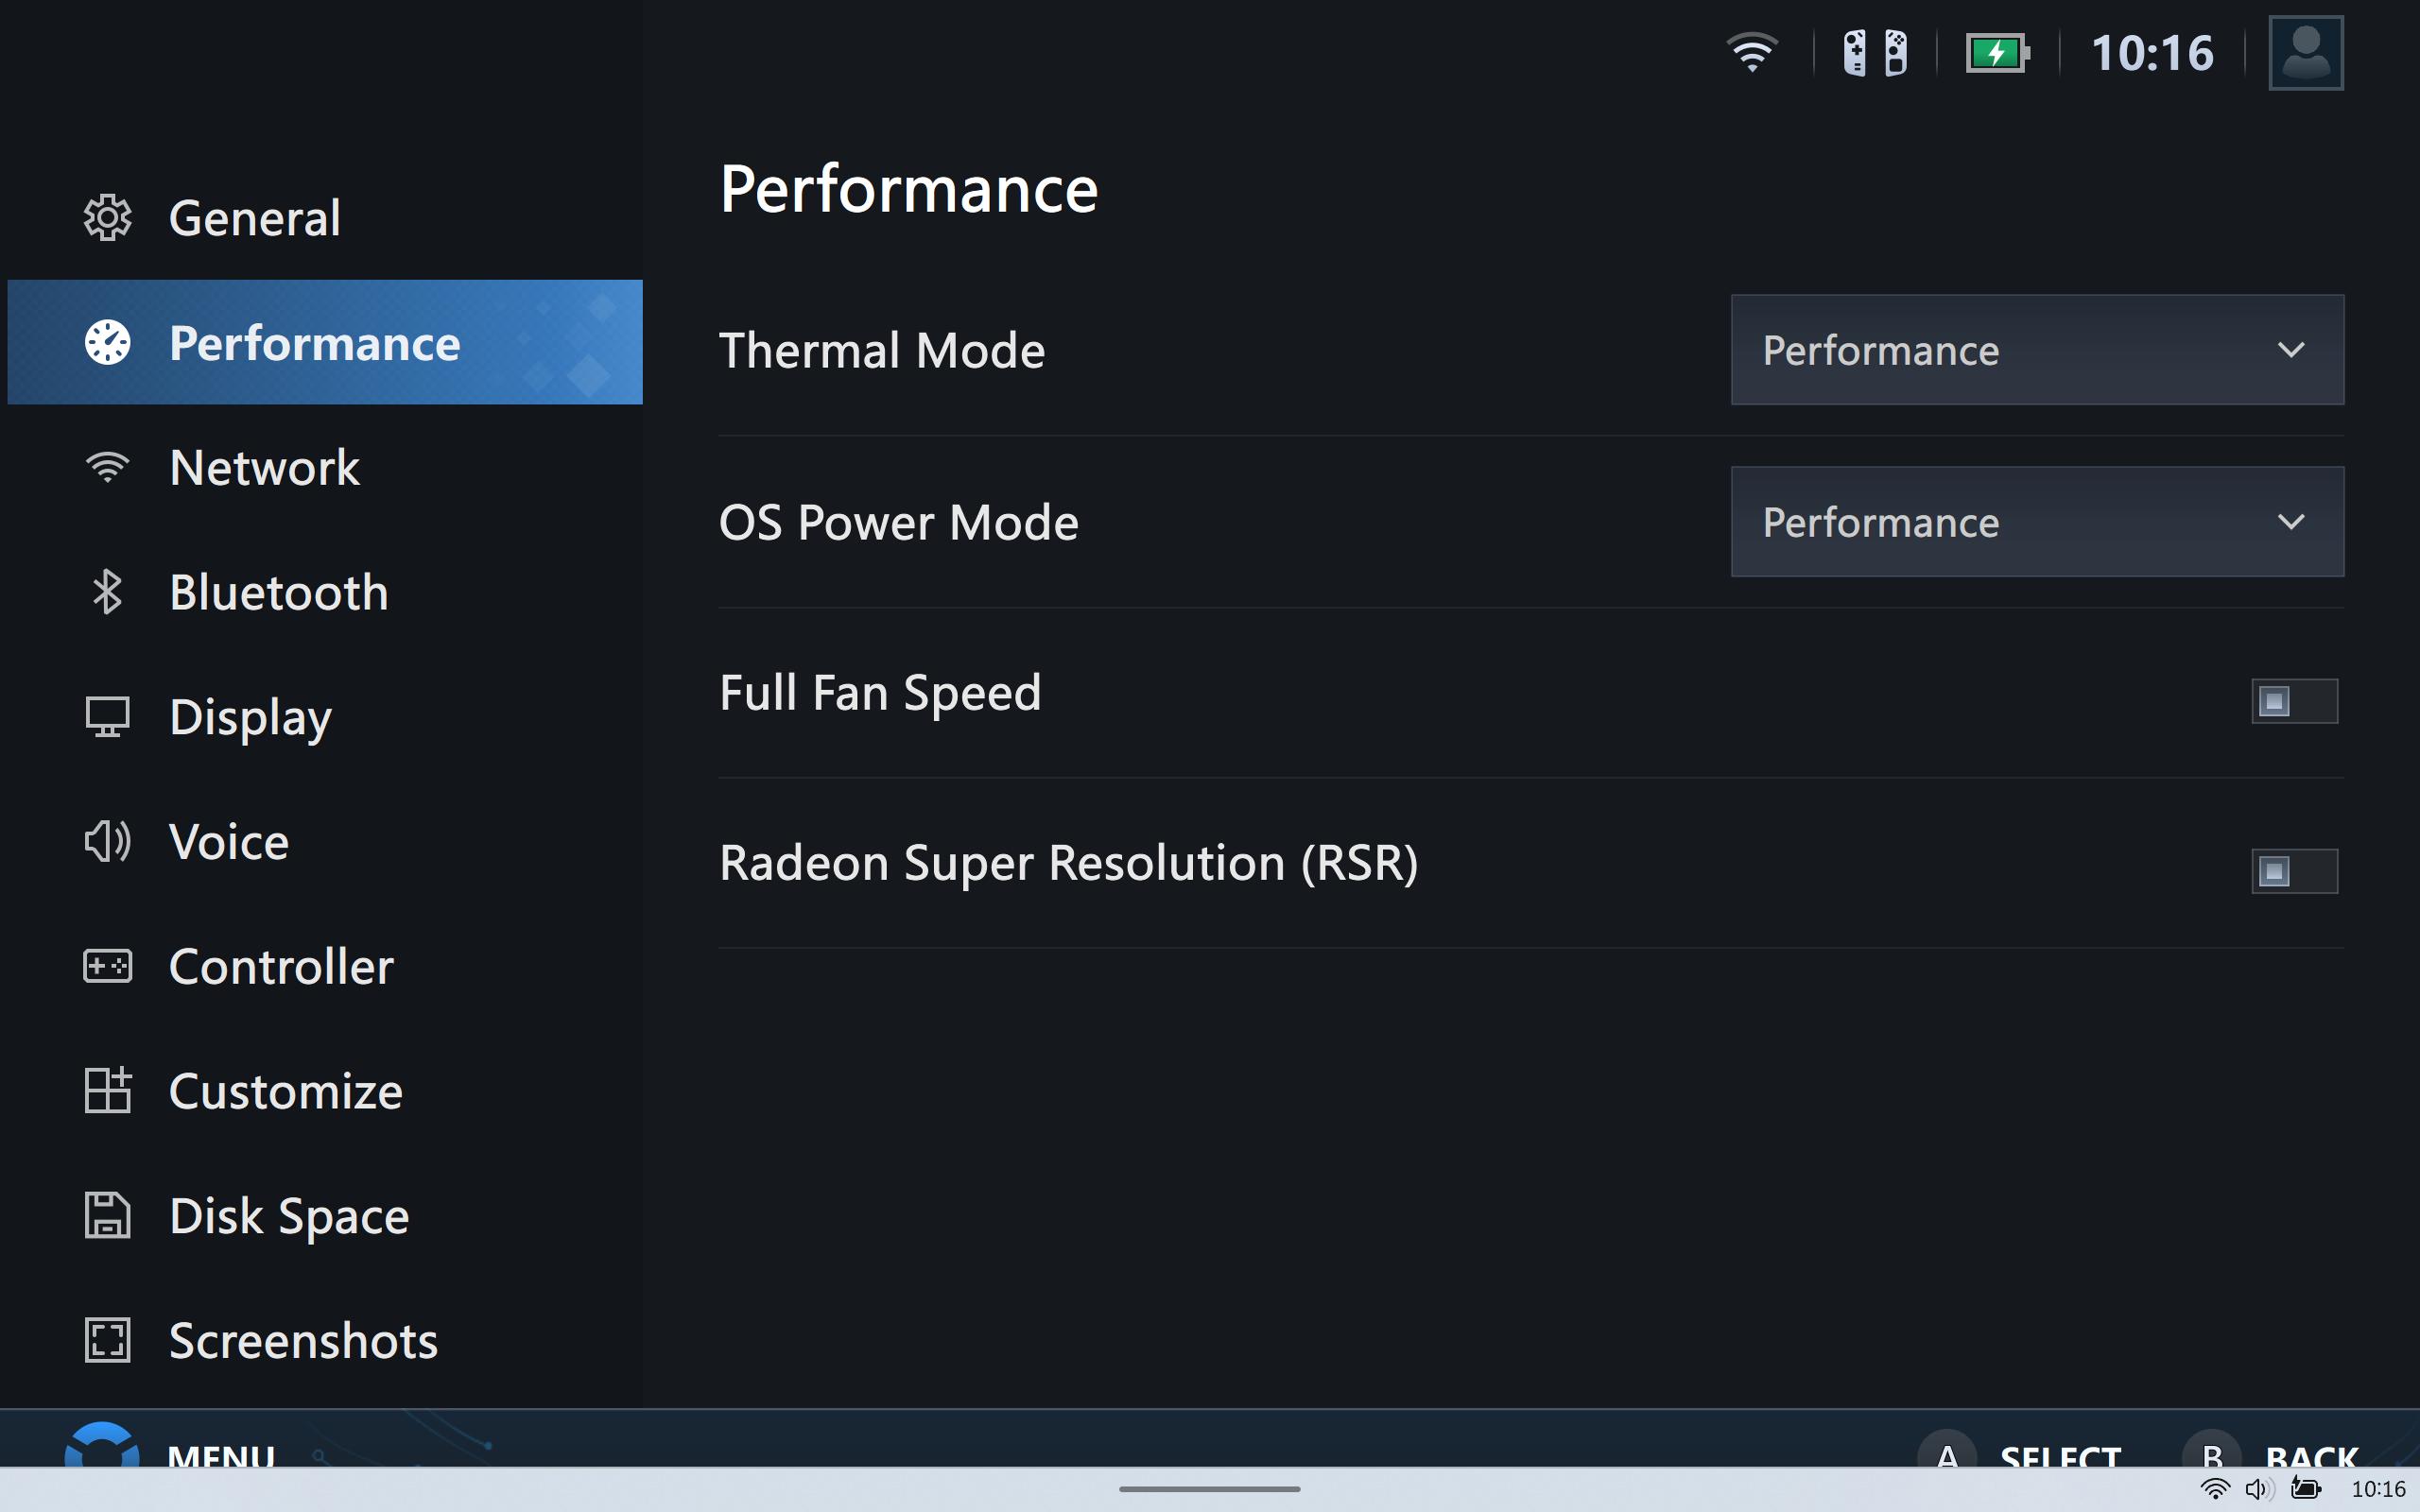Viewport: 2420px width, 1512px height.
Task: Click the Customize grid icon
Action: point(107,1090)
